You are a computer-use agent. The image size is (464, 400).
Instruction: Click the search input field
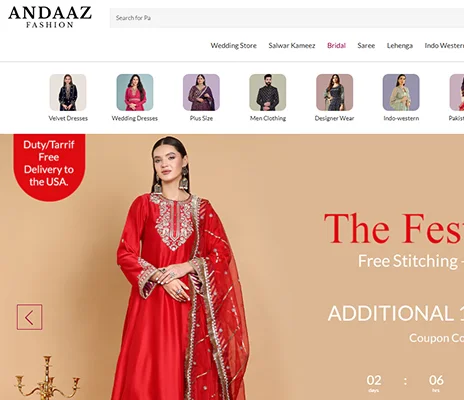coord(287,18)
